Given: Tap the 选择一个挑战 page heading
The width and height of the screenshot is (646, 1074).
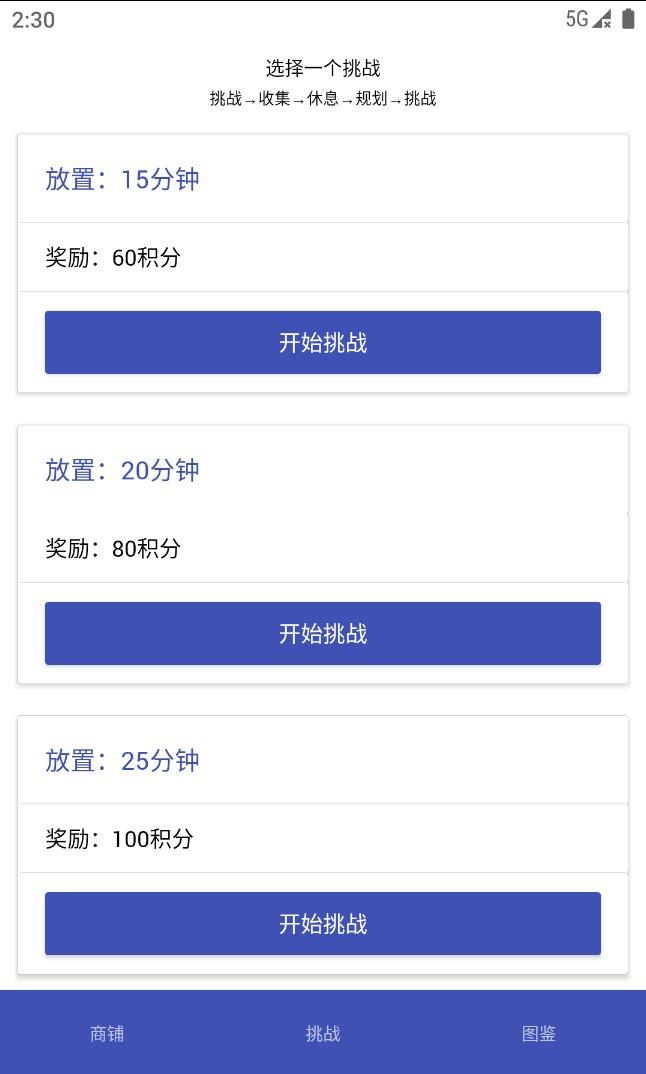Looking at the screenshot, I should pyautogui.click(x=323, y=68).
